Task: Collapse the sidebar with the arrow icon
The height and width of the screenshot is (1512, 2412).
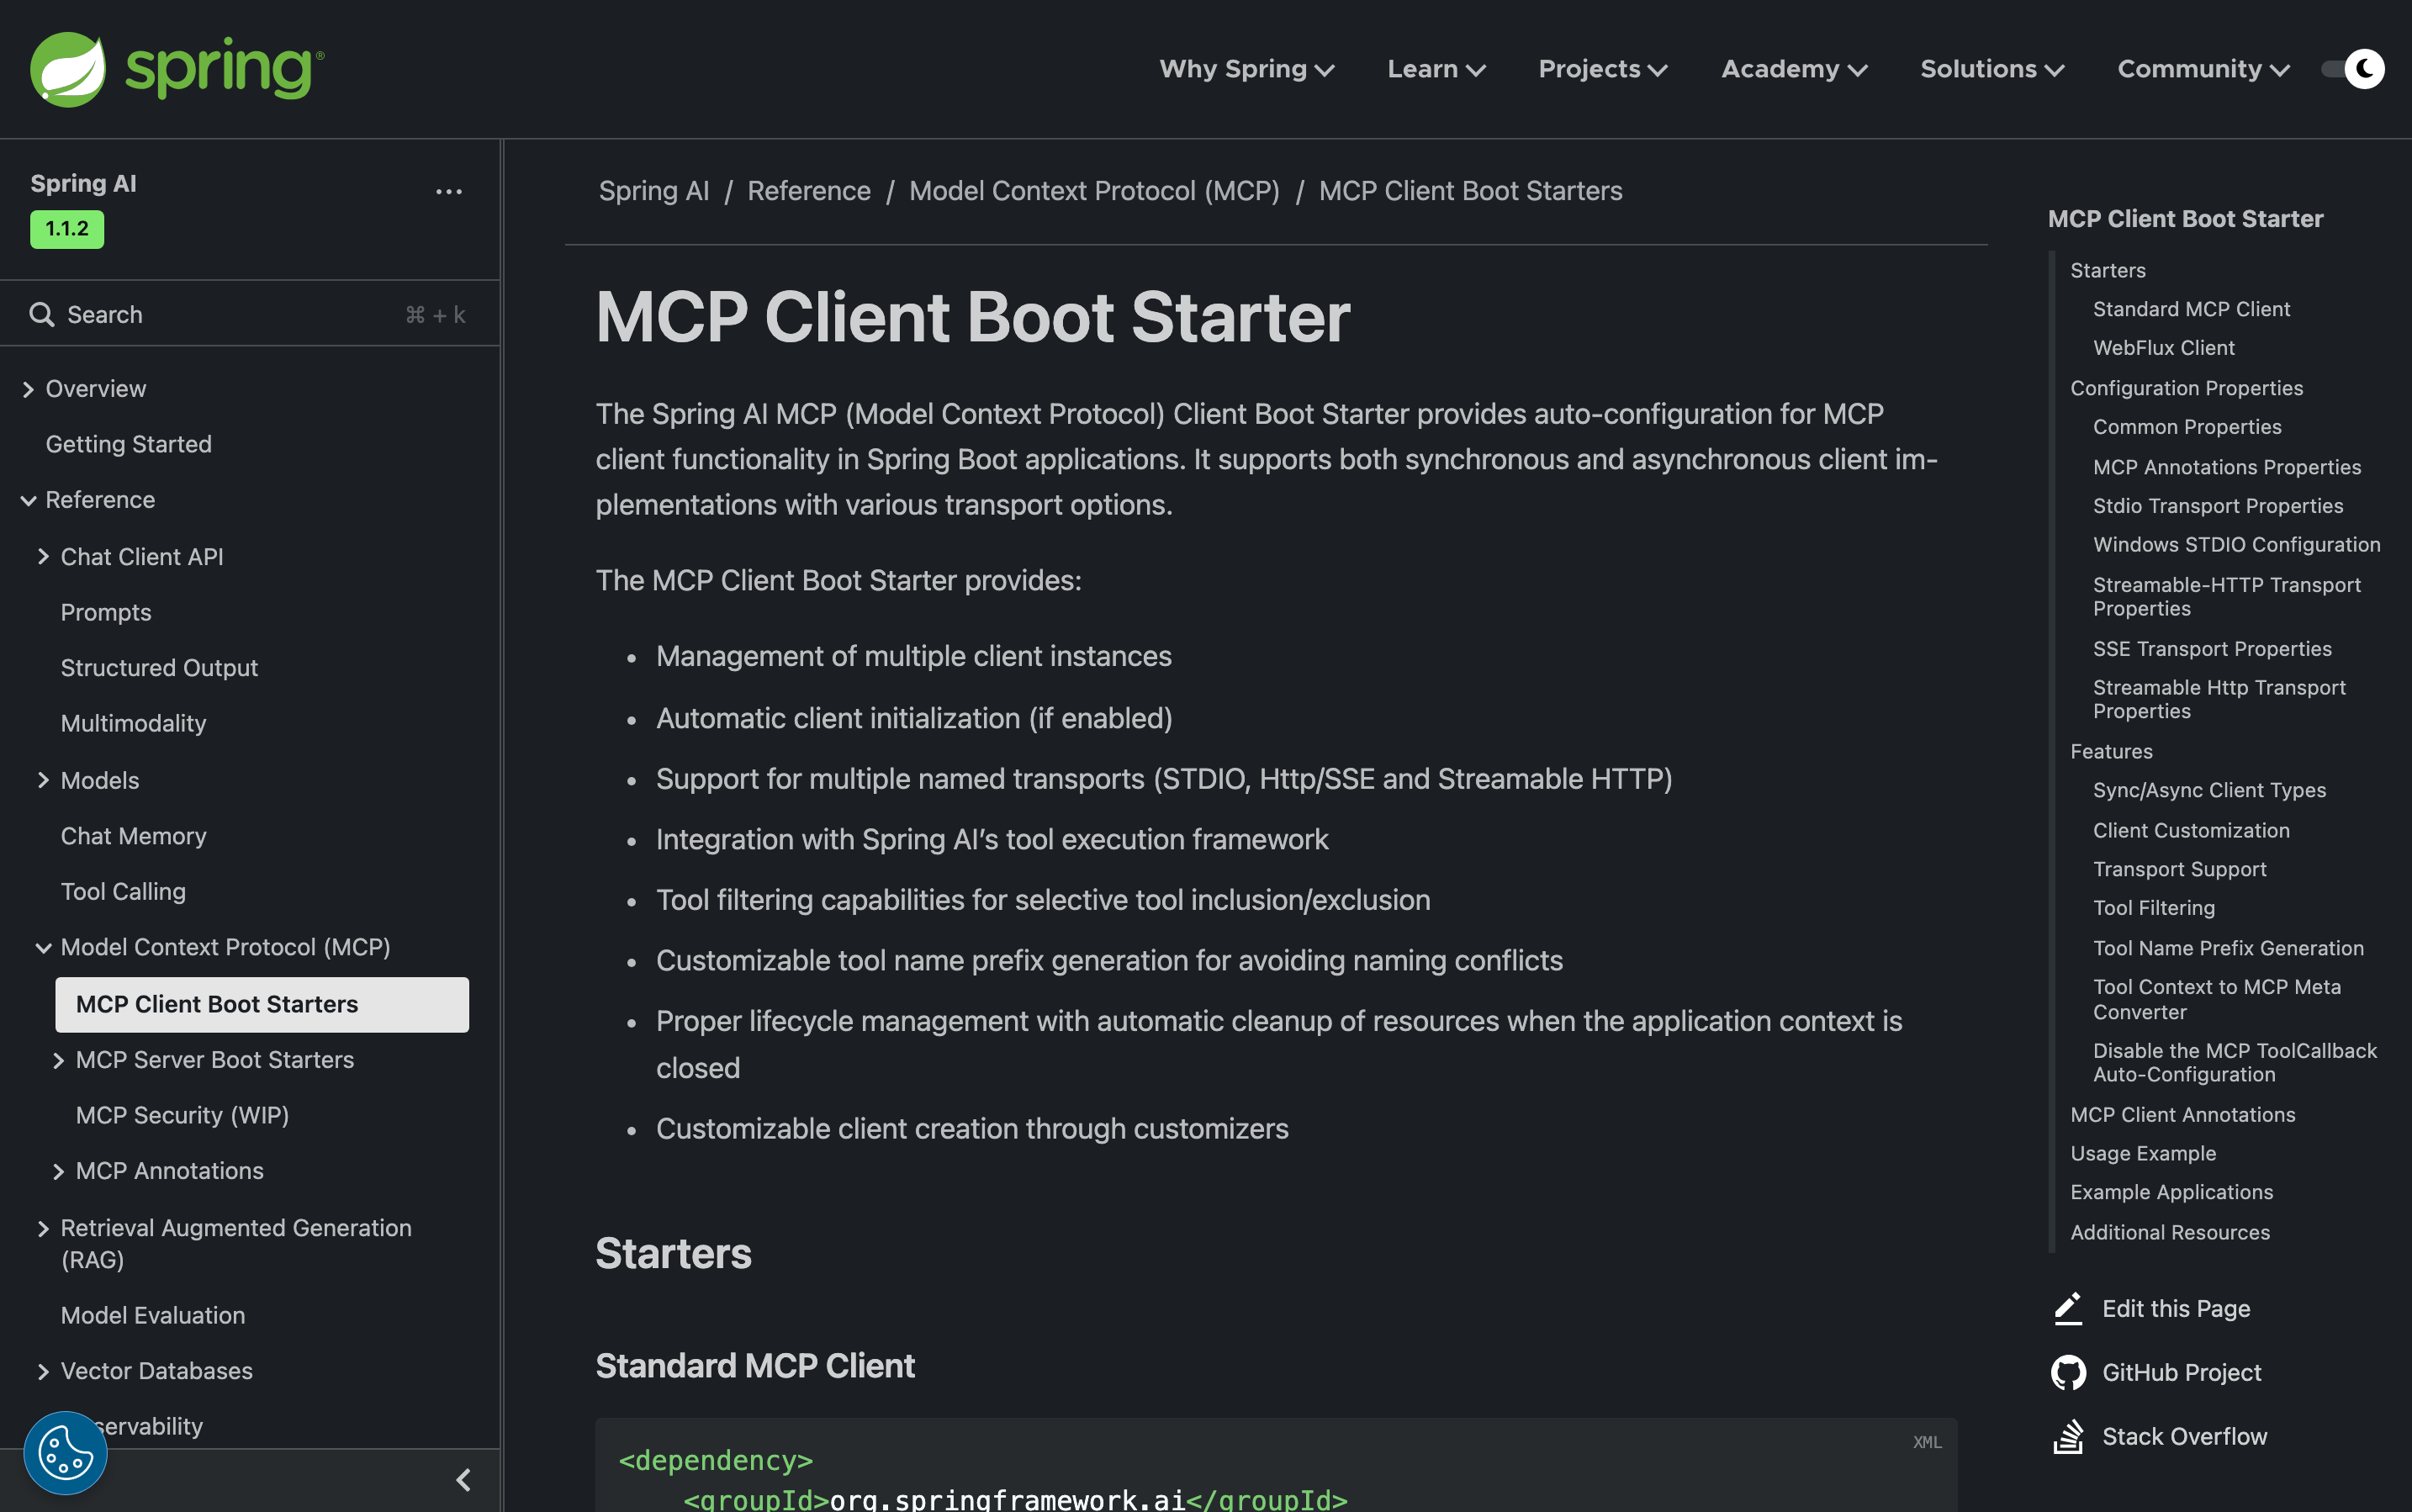Action: [x=463, y=1479]
